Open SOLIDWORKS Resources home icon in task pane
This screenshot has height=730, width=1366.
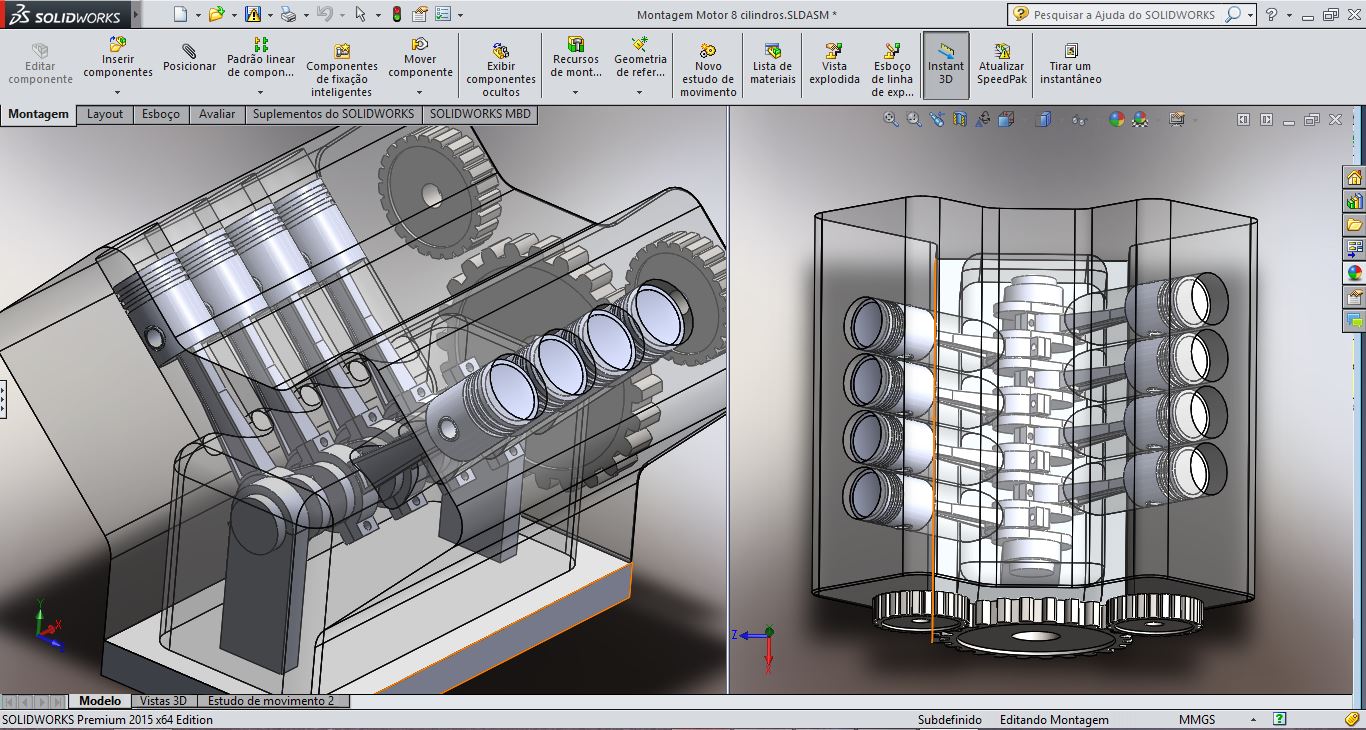pos(1354,178)
